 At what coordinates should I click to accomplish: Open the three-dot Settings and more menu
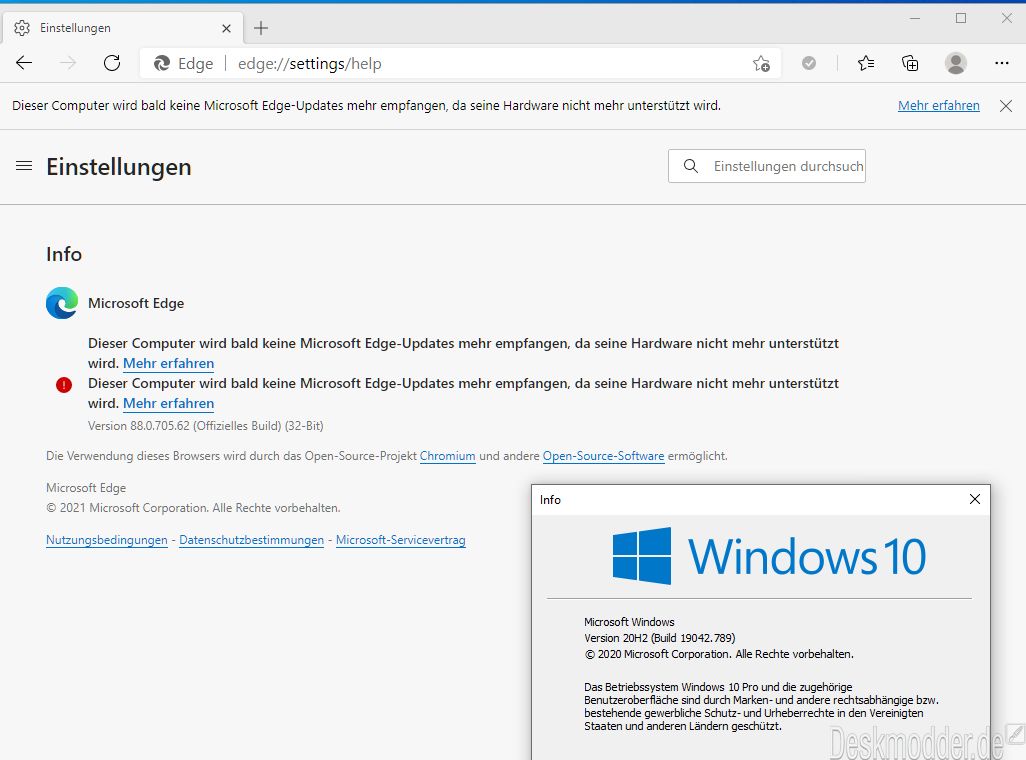click(1002, 63)
